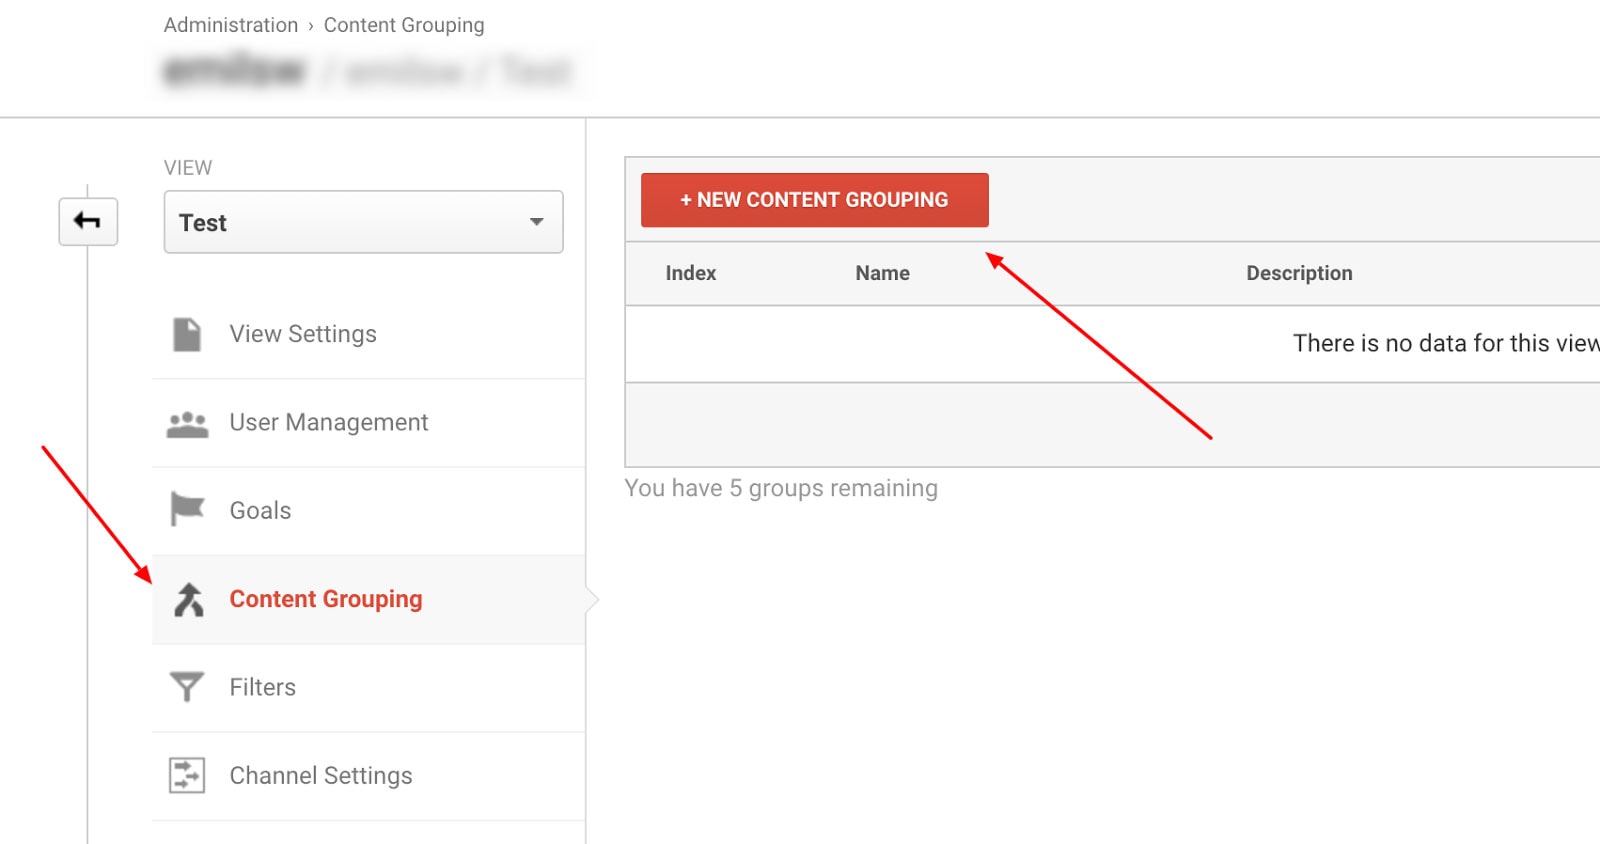The height and width of the screenshot is (844, 1600).
Task: Select Content Grouping in the sidebar
Action: coord(326,599)
